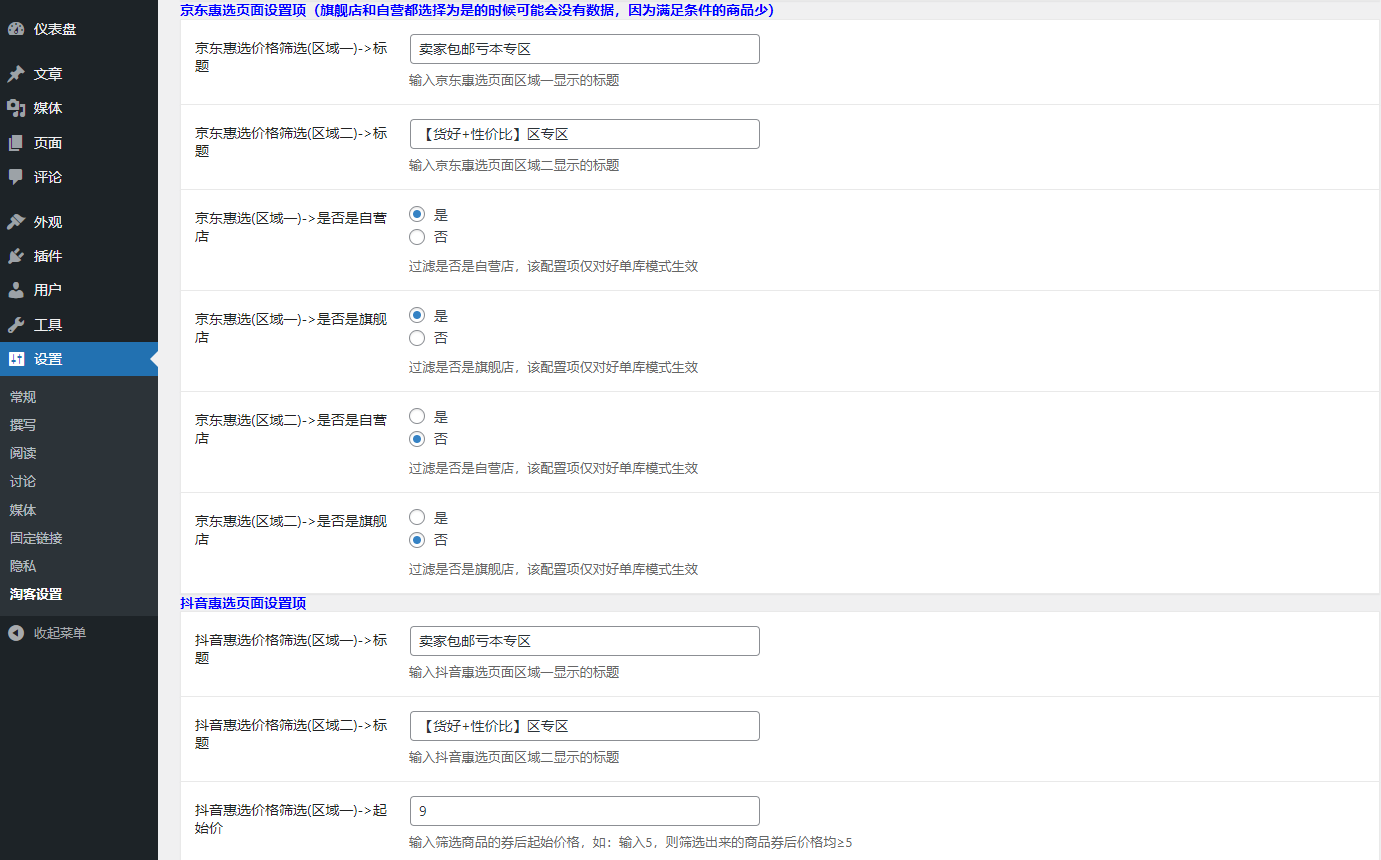Screen dimensions: 1381x860
Task: Click the 卖家包邮亏本专区 title input field
Action: point(584,48)
